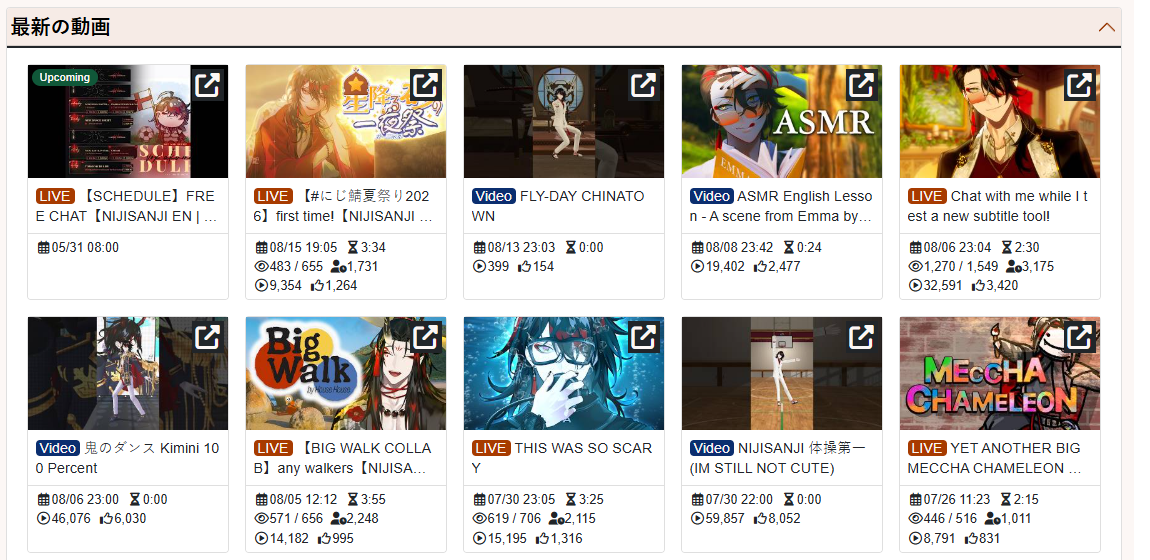Open external link on にじ鯖夏祭り thumbnail
Viewport: 1150px width, 560px height.
click(425, 85)
